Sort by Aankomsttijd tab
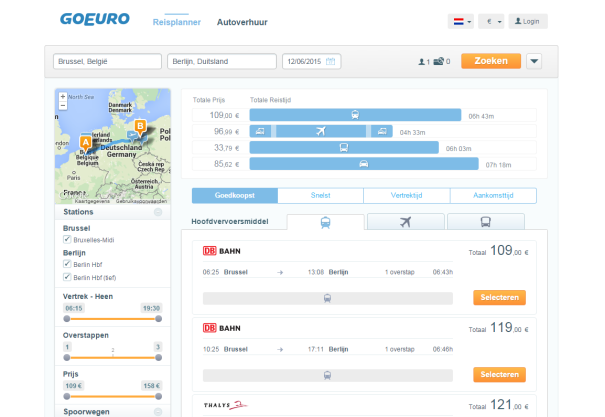The width and height of the screenshot is (605, 417). 493,196
